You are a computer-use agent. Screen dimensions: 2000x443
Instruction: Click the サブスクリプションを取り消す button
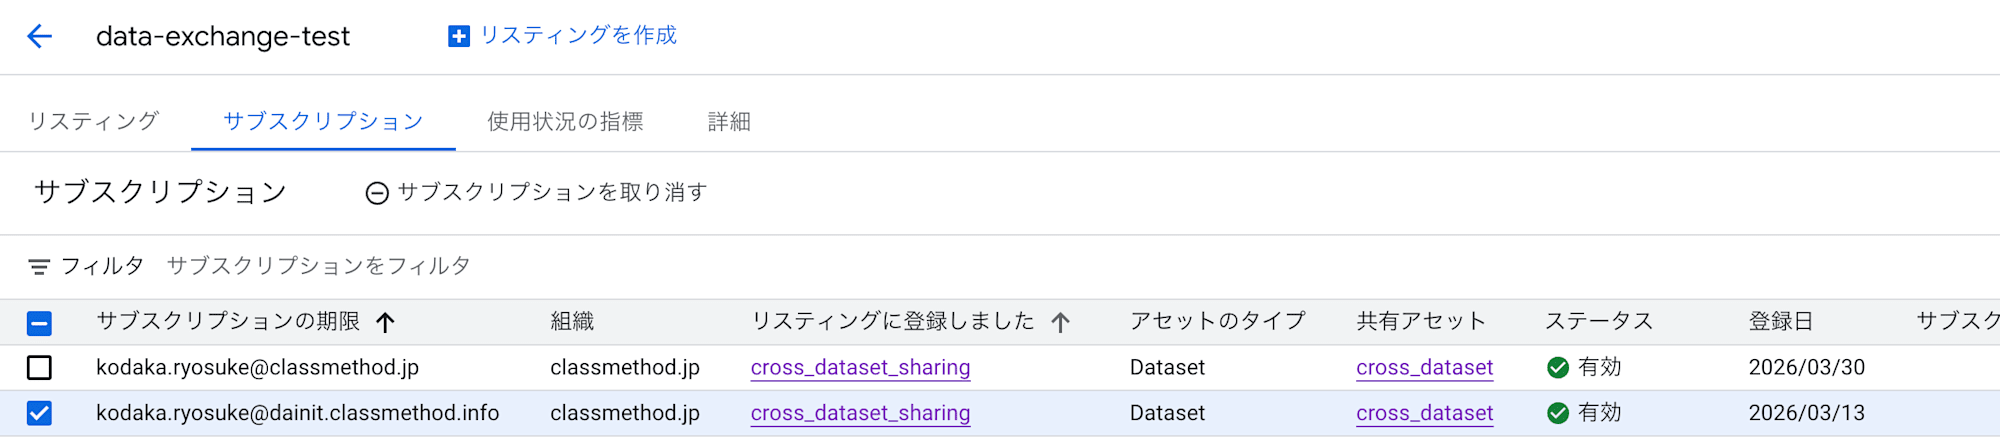pos(551,192)
